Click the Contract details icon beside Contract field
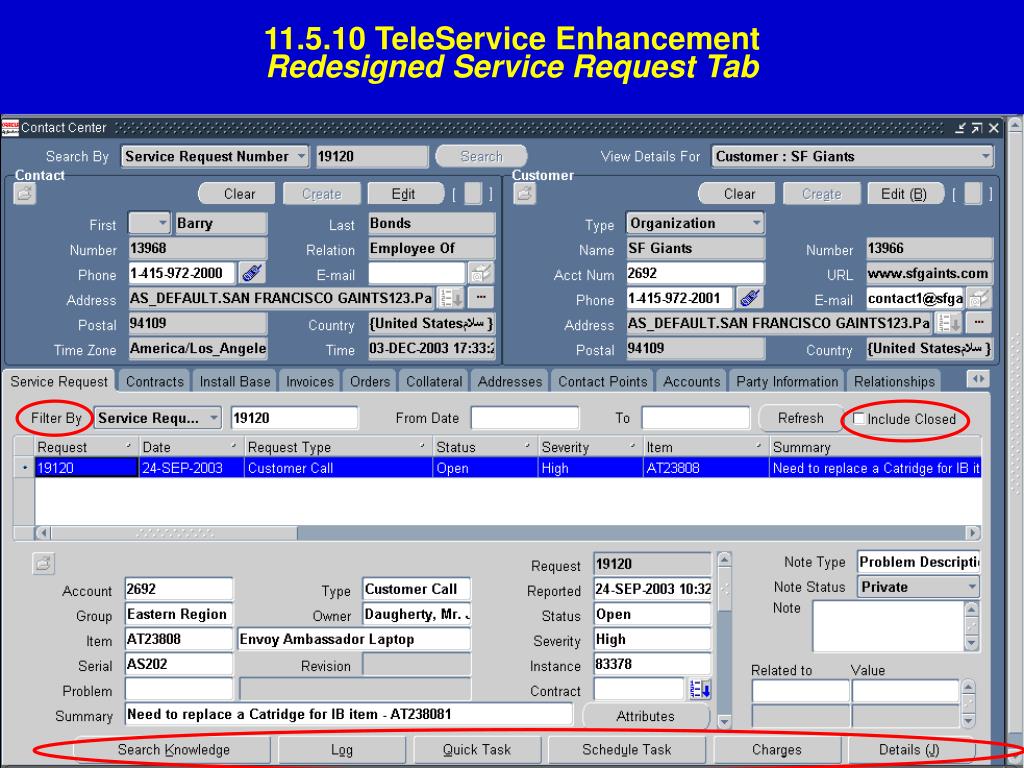 tap(699, 690)
